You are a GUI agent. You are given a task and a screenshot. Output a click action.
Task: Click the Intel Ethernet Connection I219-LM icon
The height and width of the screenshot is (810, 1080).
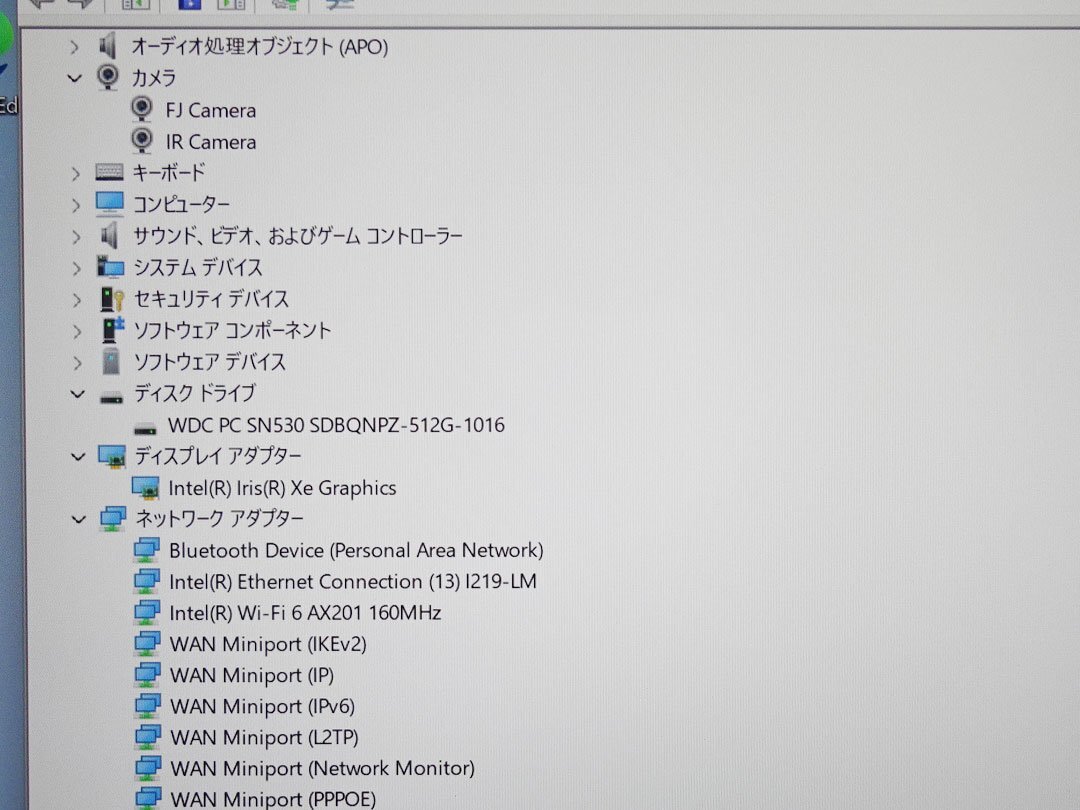click(x=147, y=581)
